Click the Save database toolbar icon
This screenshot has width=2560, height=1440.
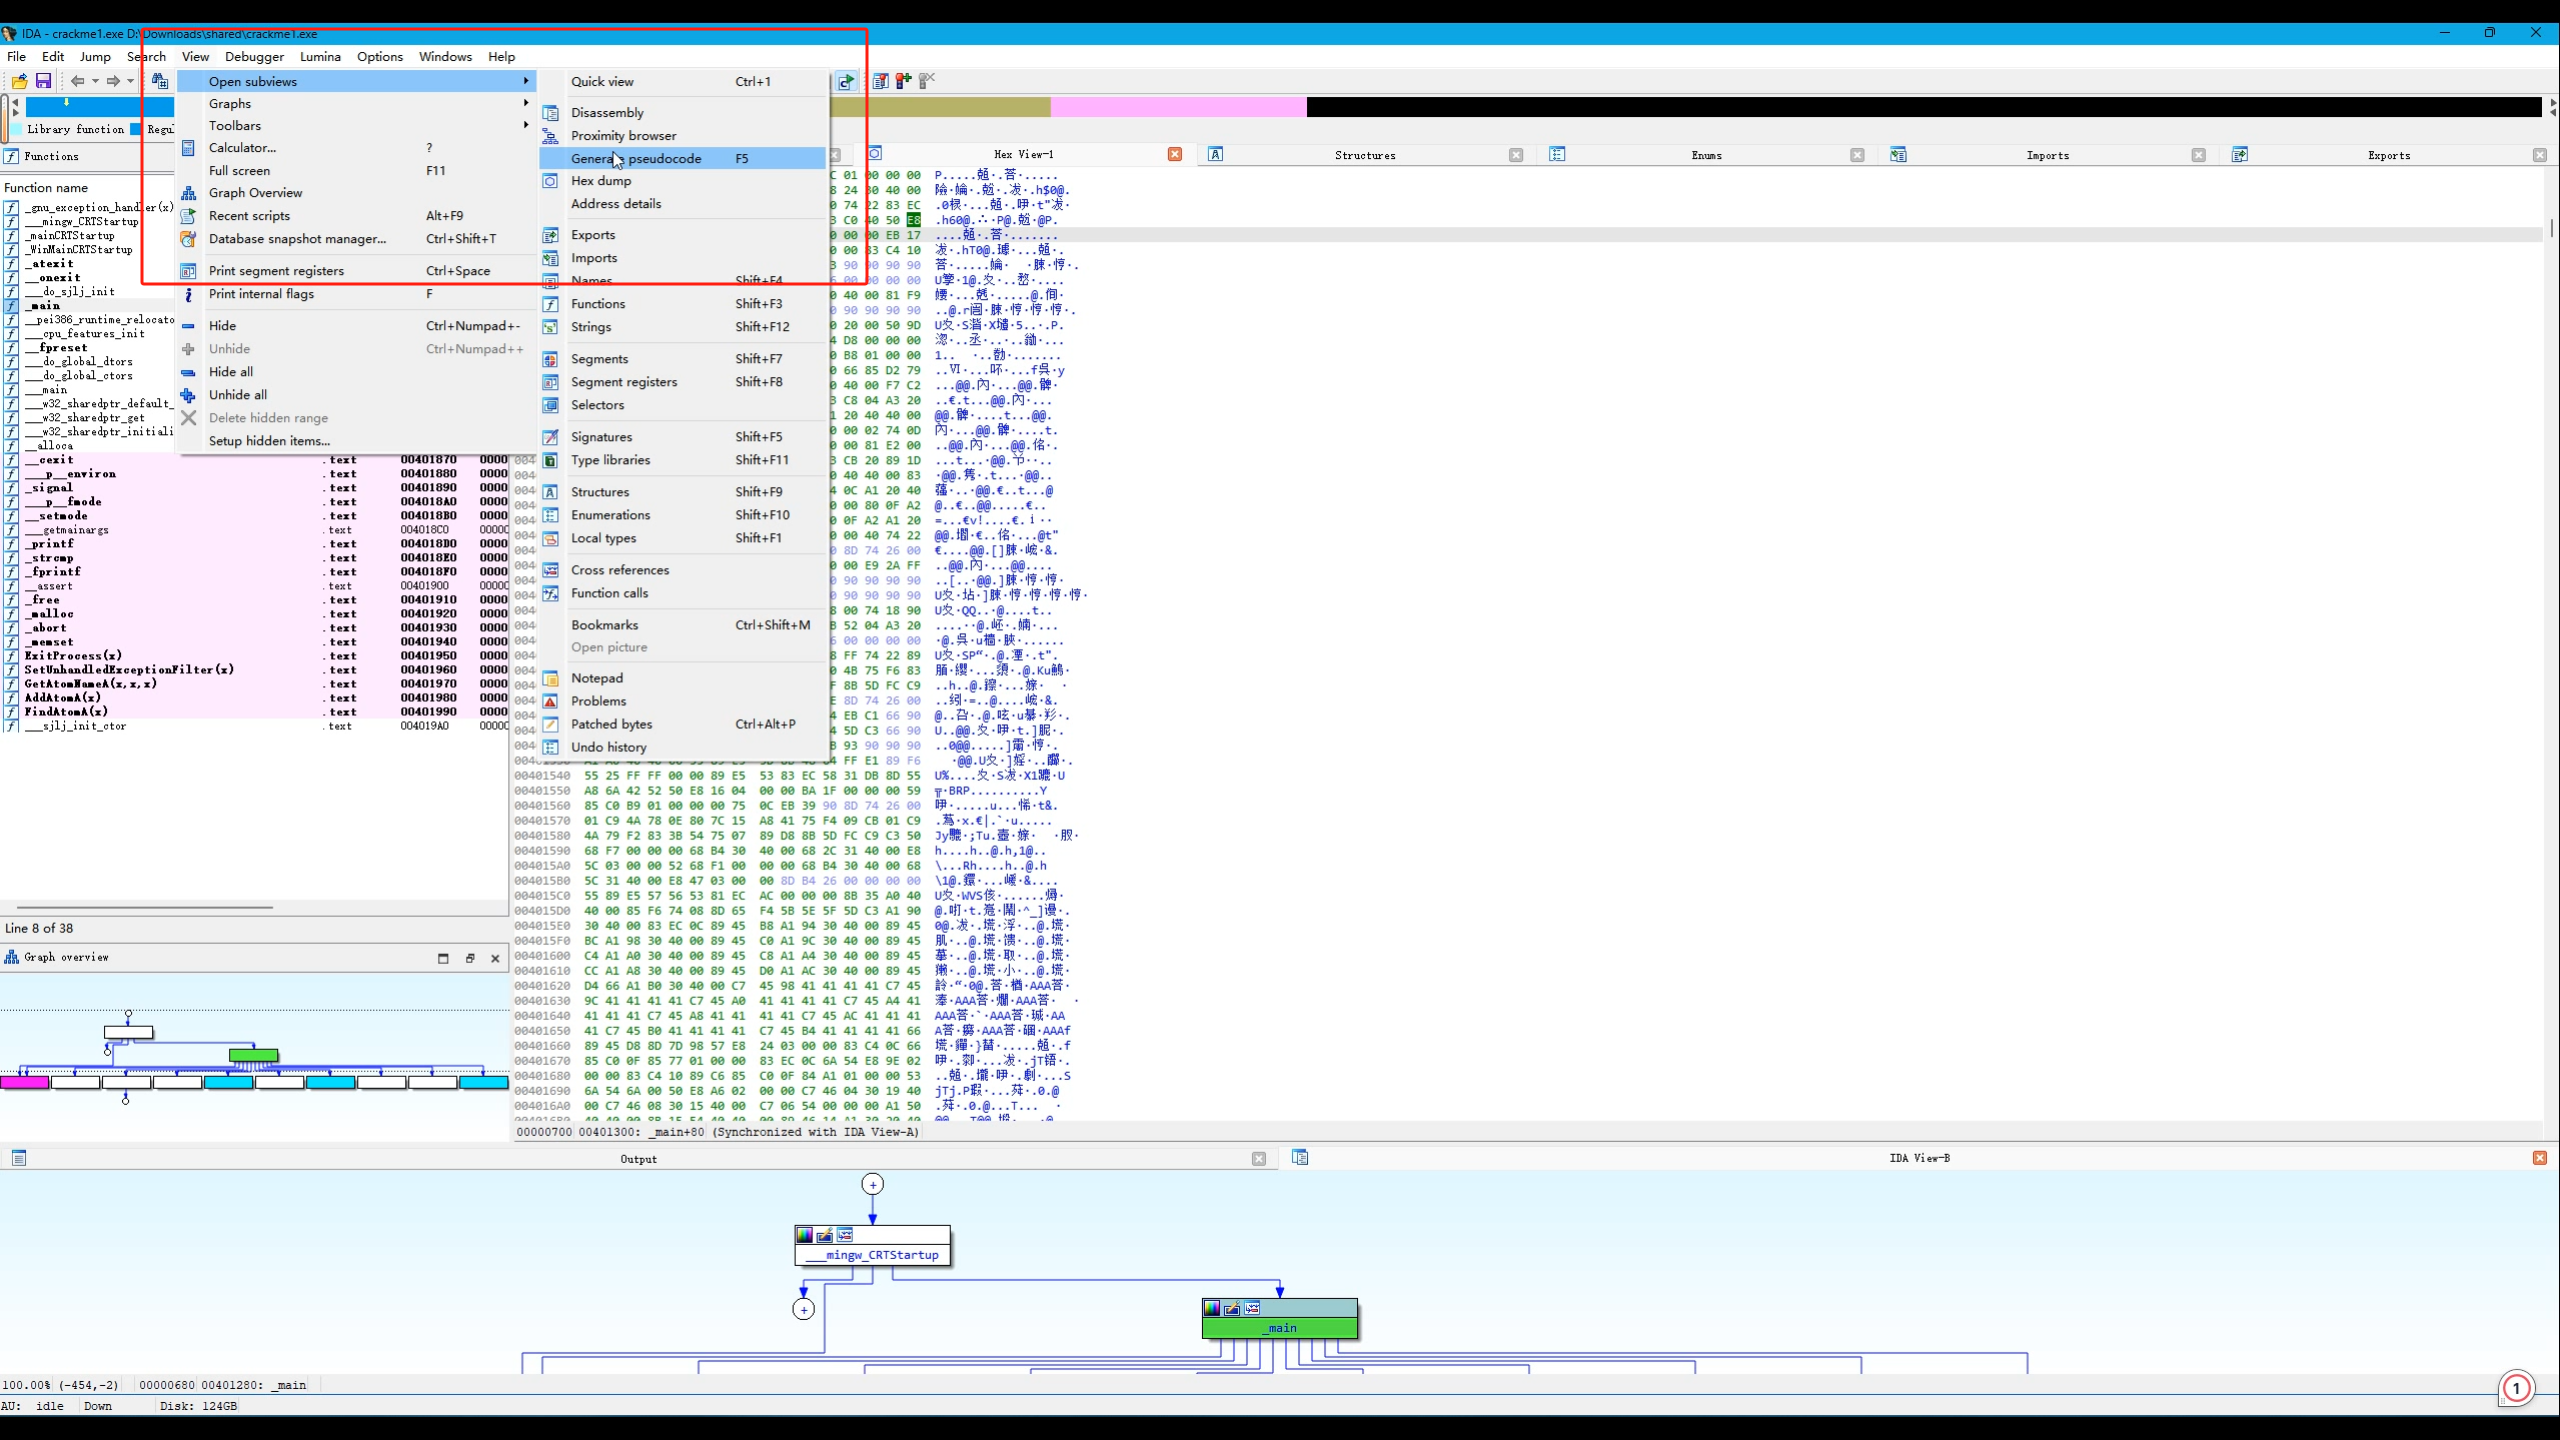tap(43, 81)
